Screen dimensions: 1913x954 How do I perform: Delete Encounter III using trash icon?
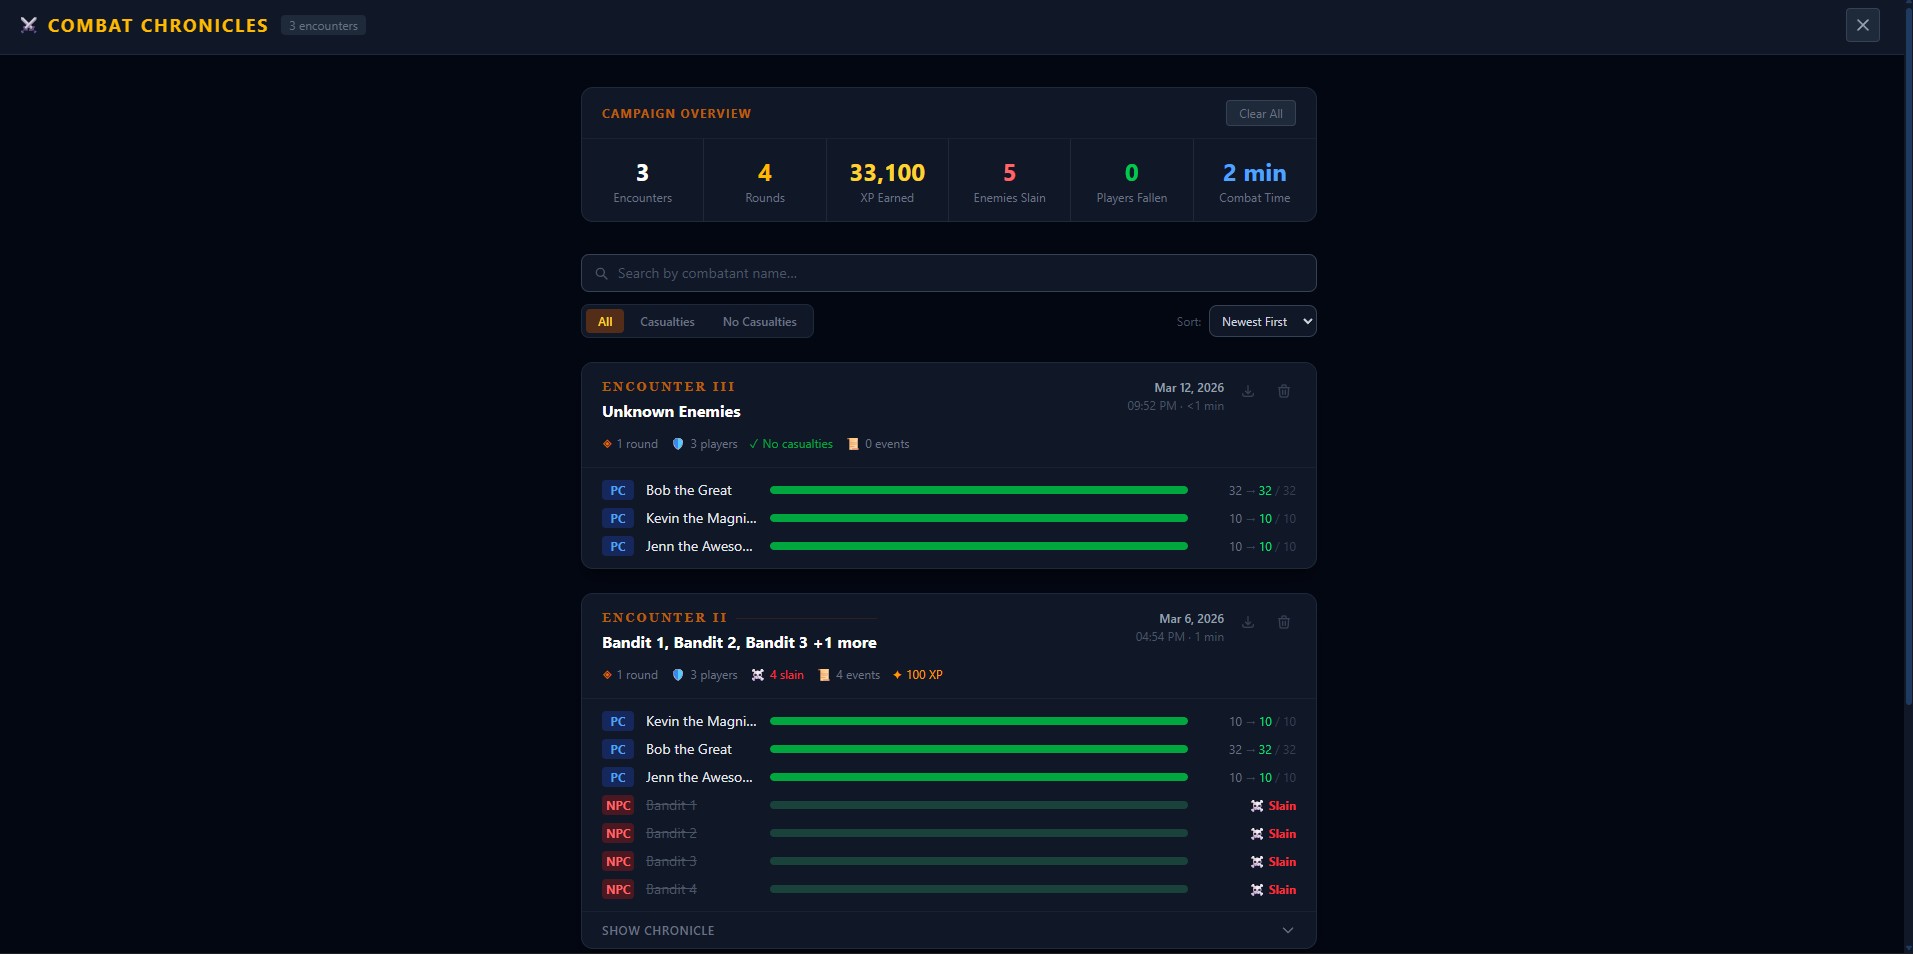tap(1284, 391)
